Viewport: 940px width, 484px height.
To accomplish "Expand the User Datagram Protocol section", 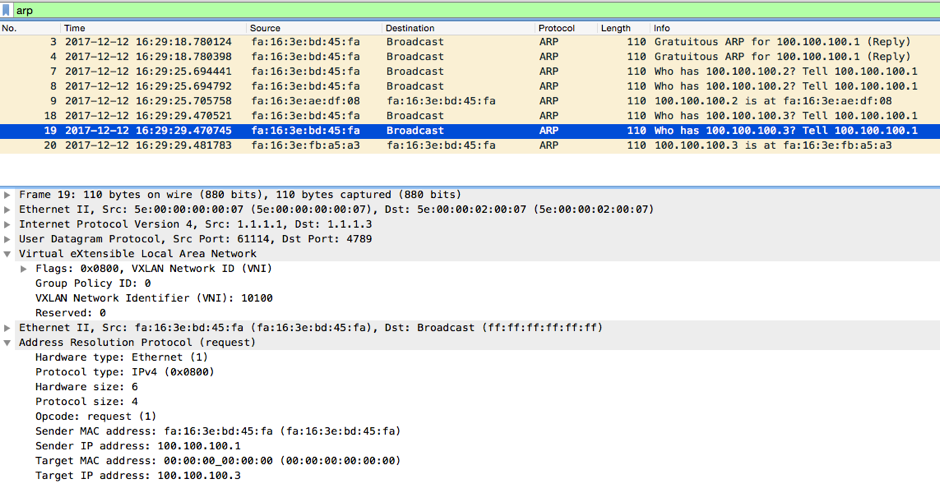I will 9,239.
